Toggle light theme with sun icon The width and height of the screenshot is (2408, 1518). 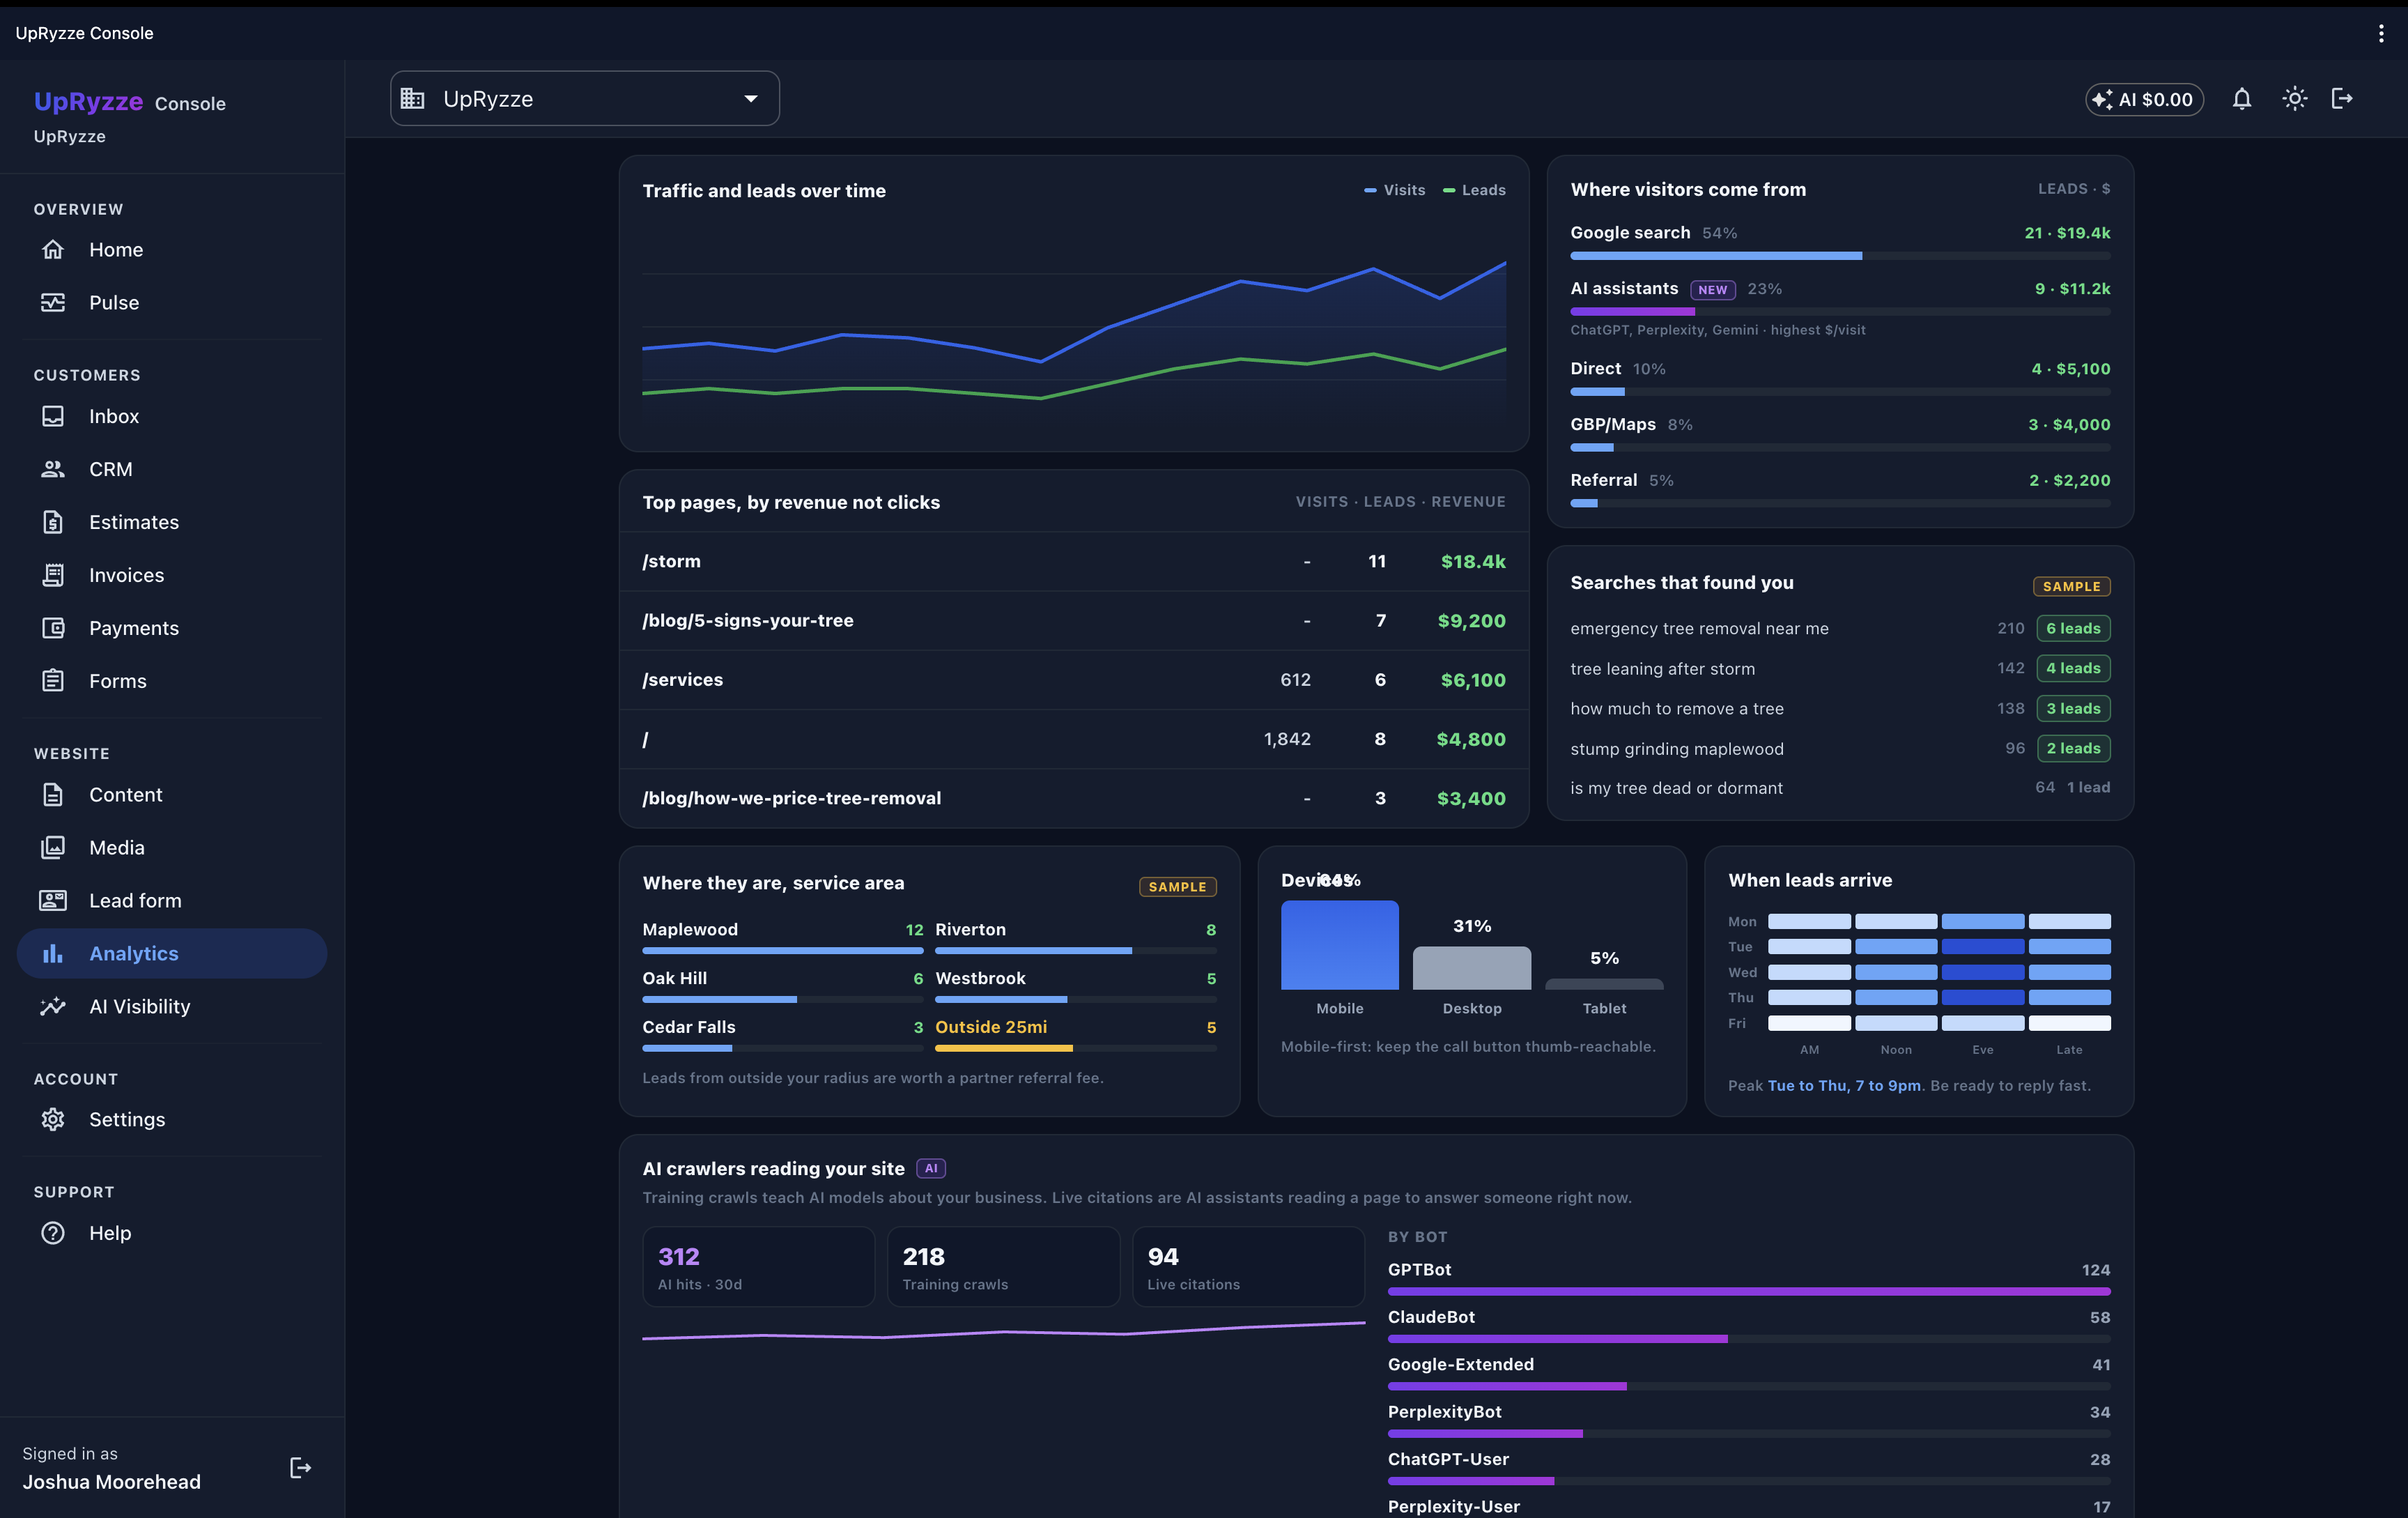(x=2295, y=99)
